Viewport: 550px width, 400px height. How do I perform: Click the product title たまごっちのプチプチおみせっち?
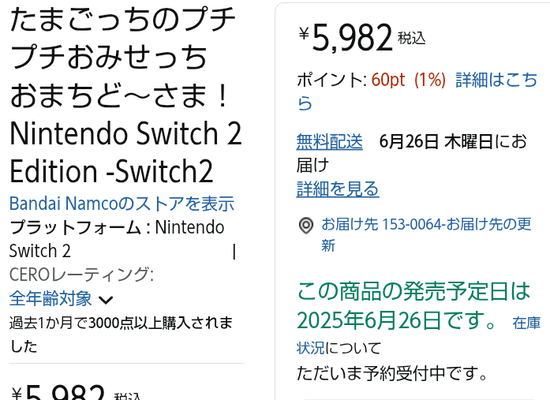coord(126,94)
